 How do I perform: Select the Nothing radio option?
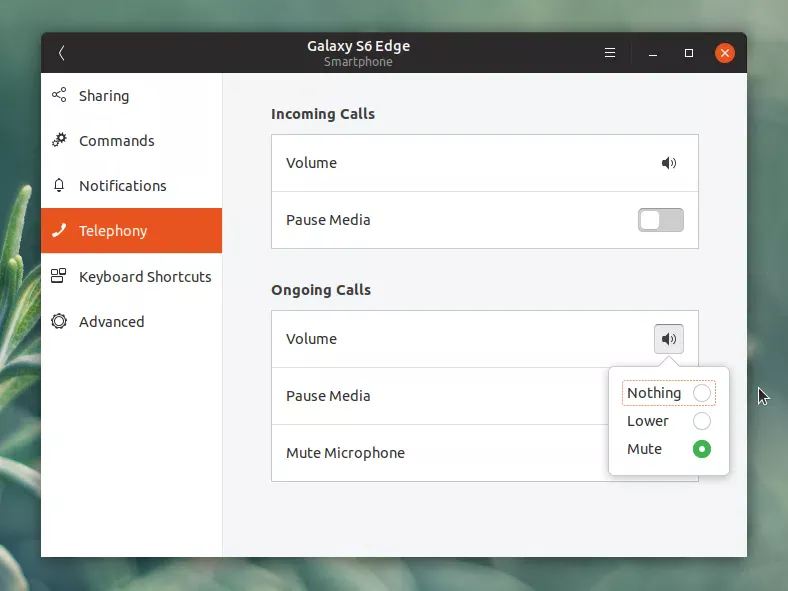(702, 393)
